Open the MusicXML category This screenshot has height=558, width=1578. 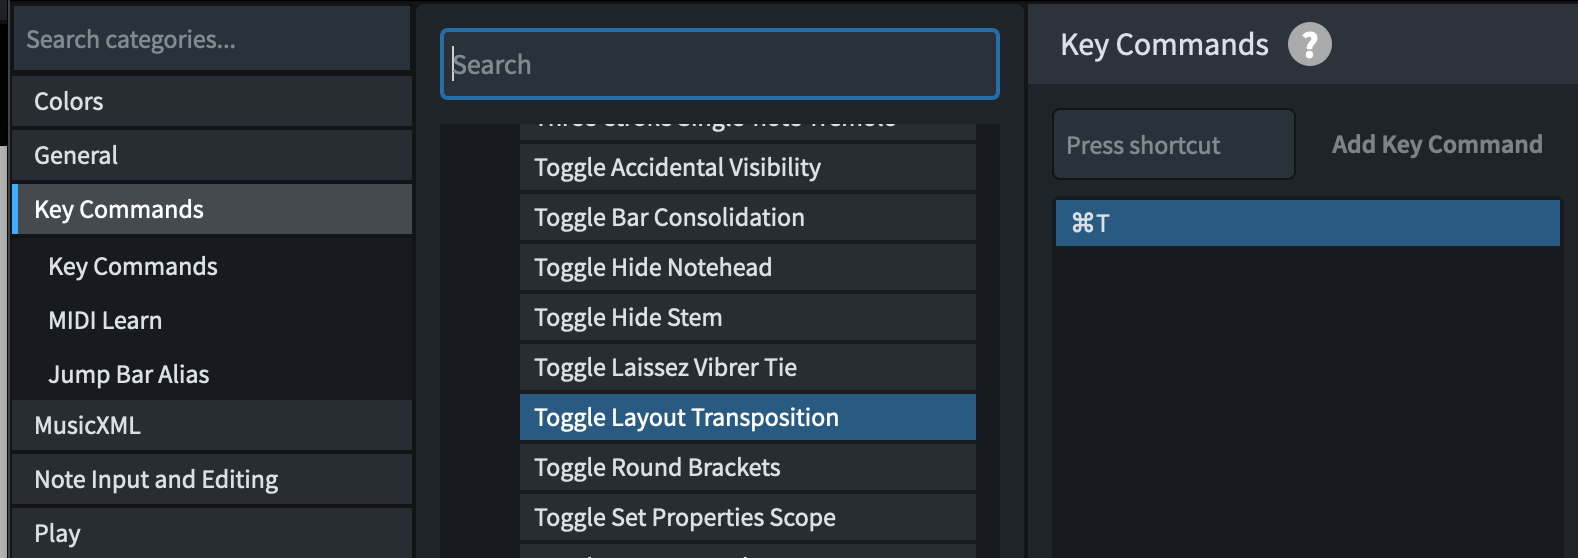211,426
